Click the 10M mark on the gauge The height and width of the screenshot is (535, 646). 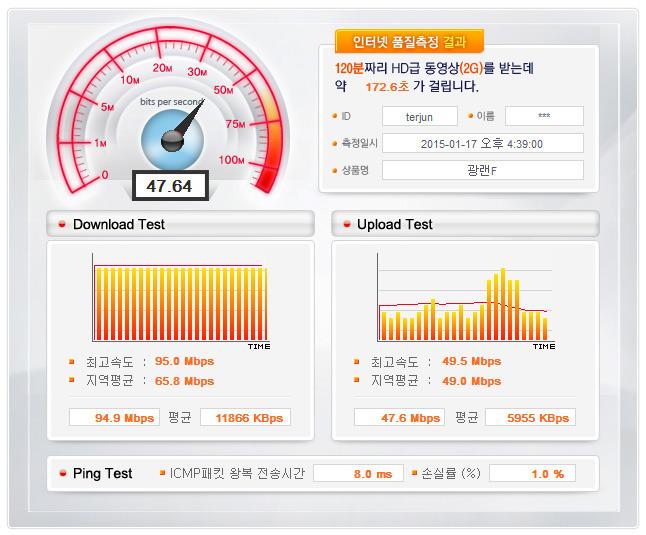130,79
